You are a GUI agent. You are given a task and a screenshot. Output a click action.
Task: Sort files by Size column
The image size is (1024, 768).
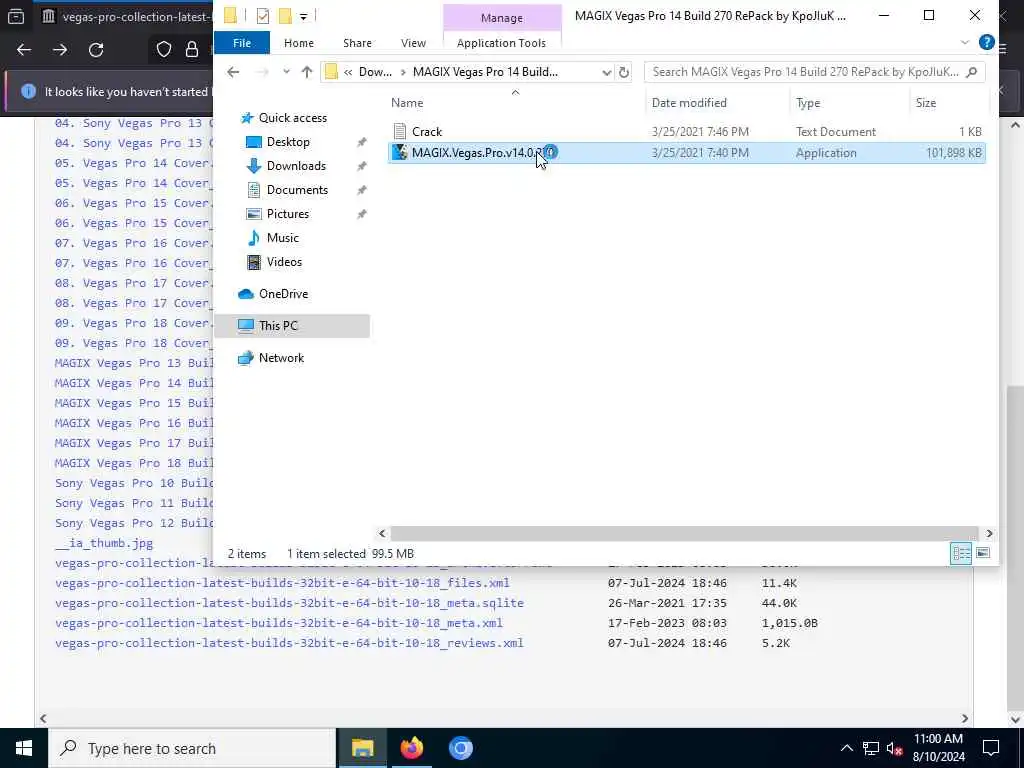(x=925, y=103)
